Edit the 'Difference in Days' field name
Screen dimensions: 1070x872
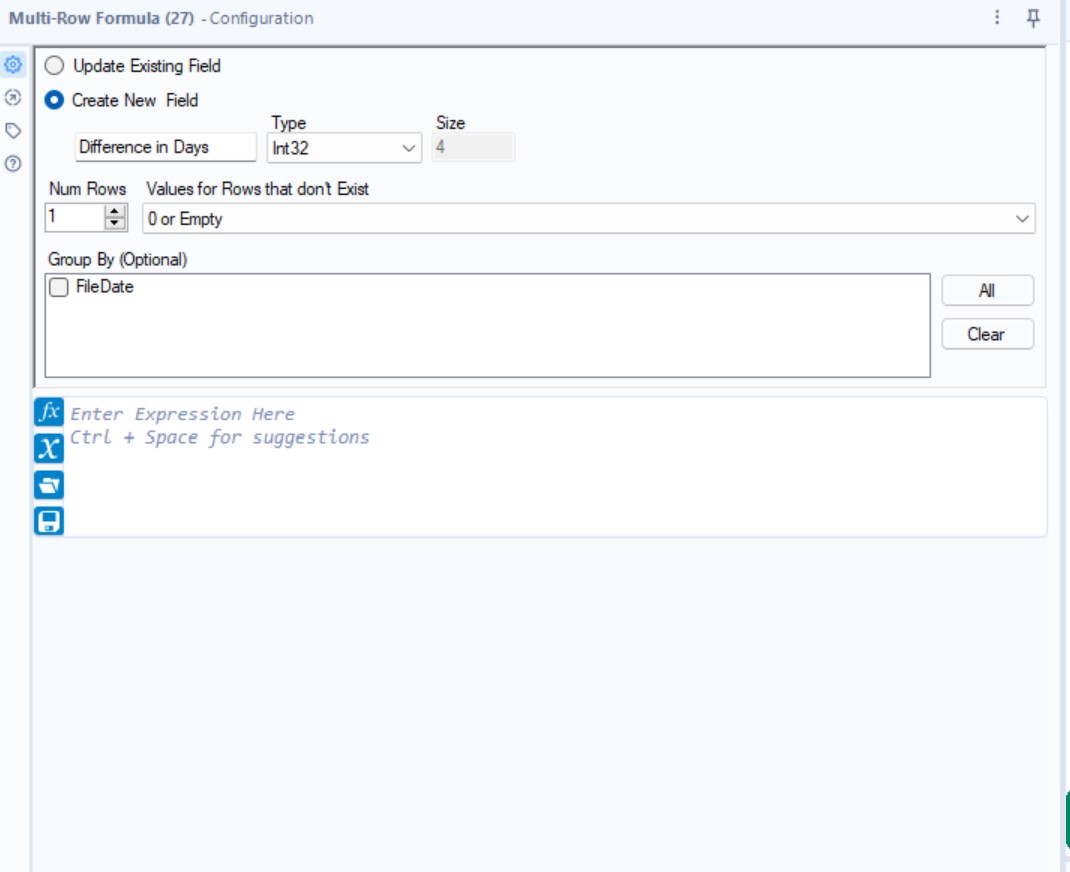coord(163,147)
